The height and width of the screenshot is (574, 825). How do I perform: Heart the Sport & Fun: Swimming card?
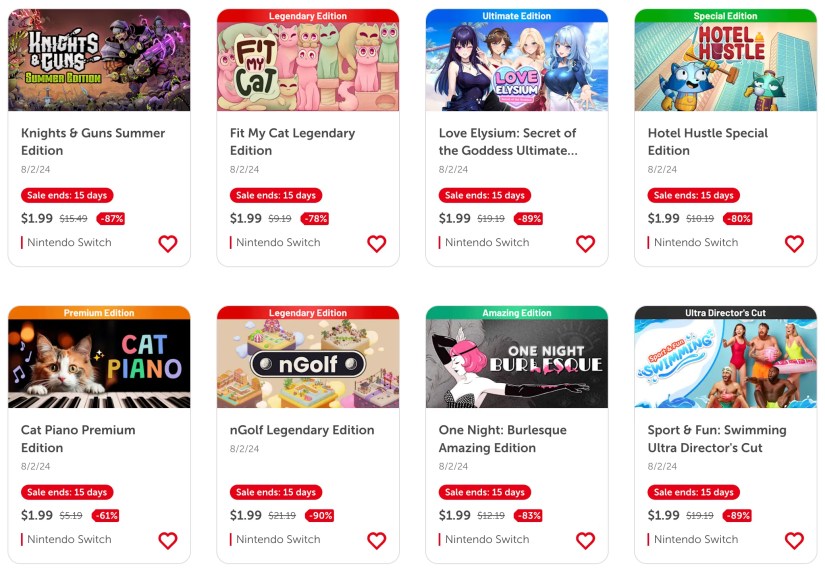pos(794,540)
